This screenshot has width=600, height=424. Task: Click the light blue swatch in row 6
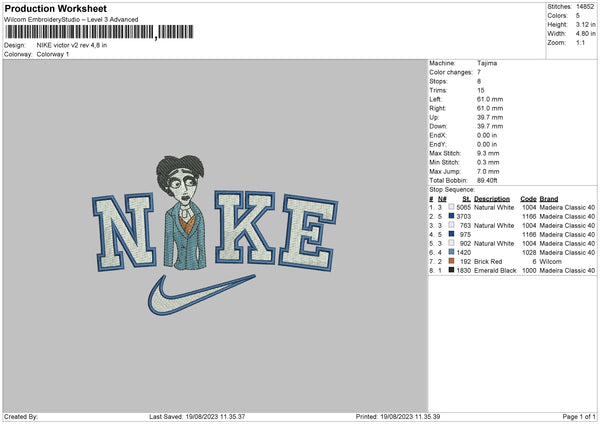[451, 252]
